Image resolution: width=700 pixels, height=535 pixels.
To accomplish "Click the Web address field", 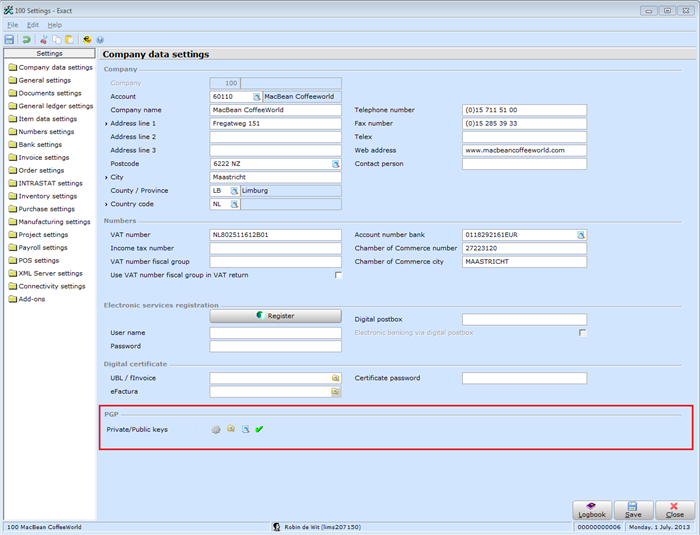I will click(x=524, y=150).
